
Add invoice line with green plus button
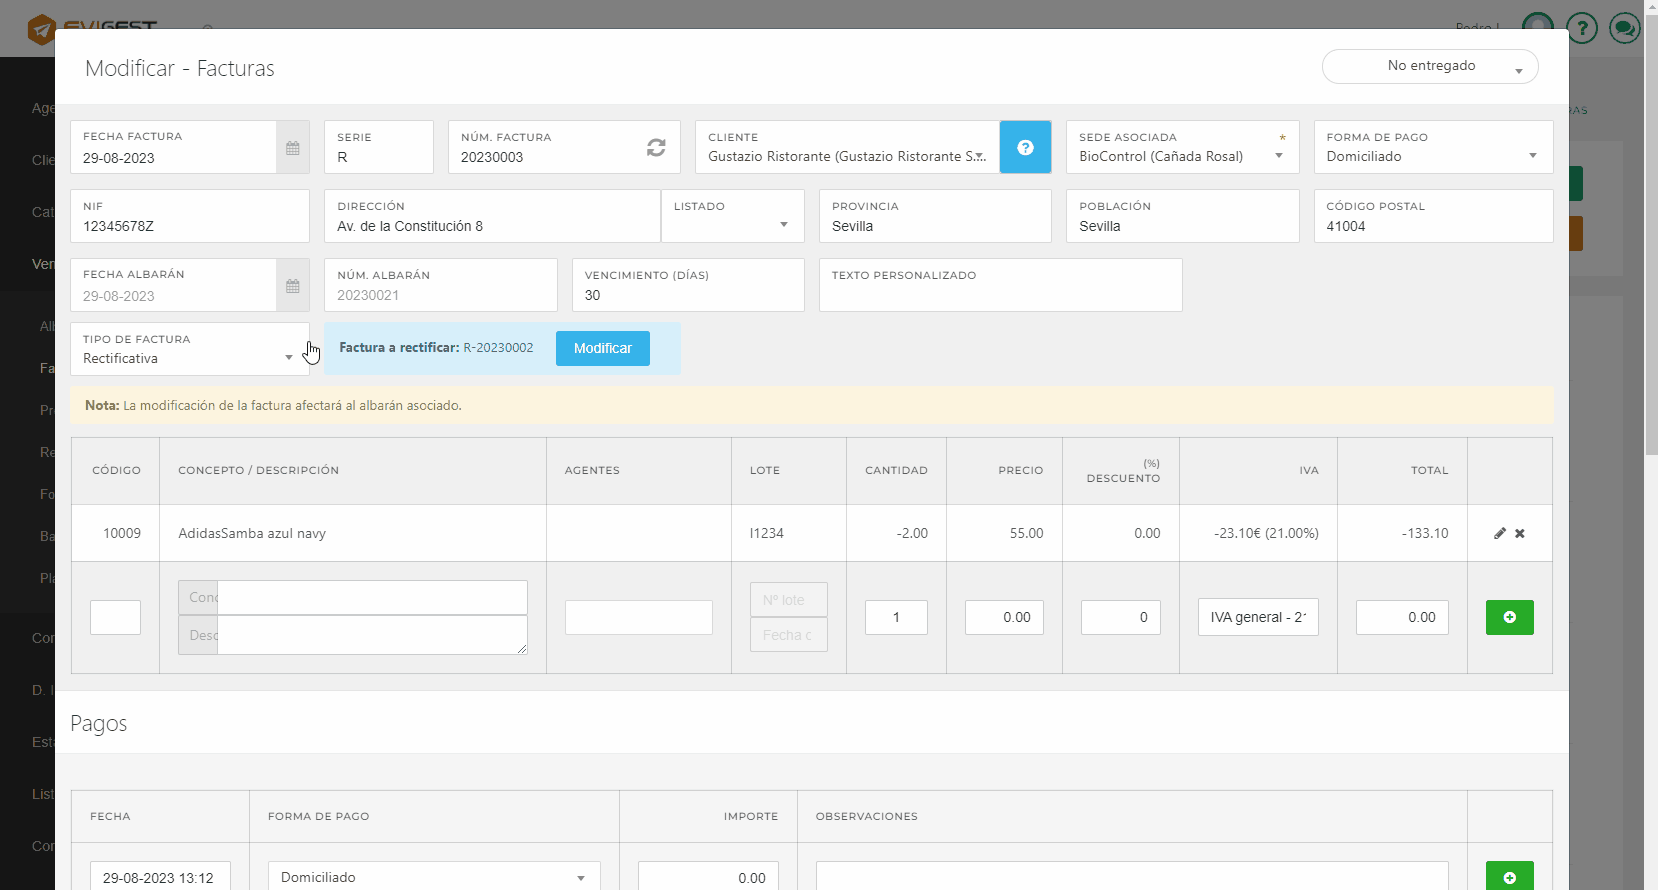[x=1509, y=617]
